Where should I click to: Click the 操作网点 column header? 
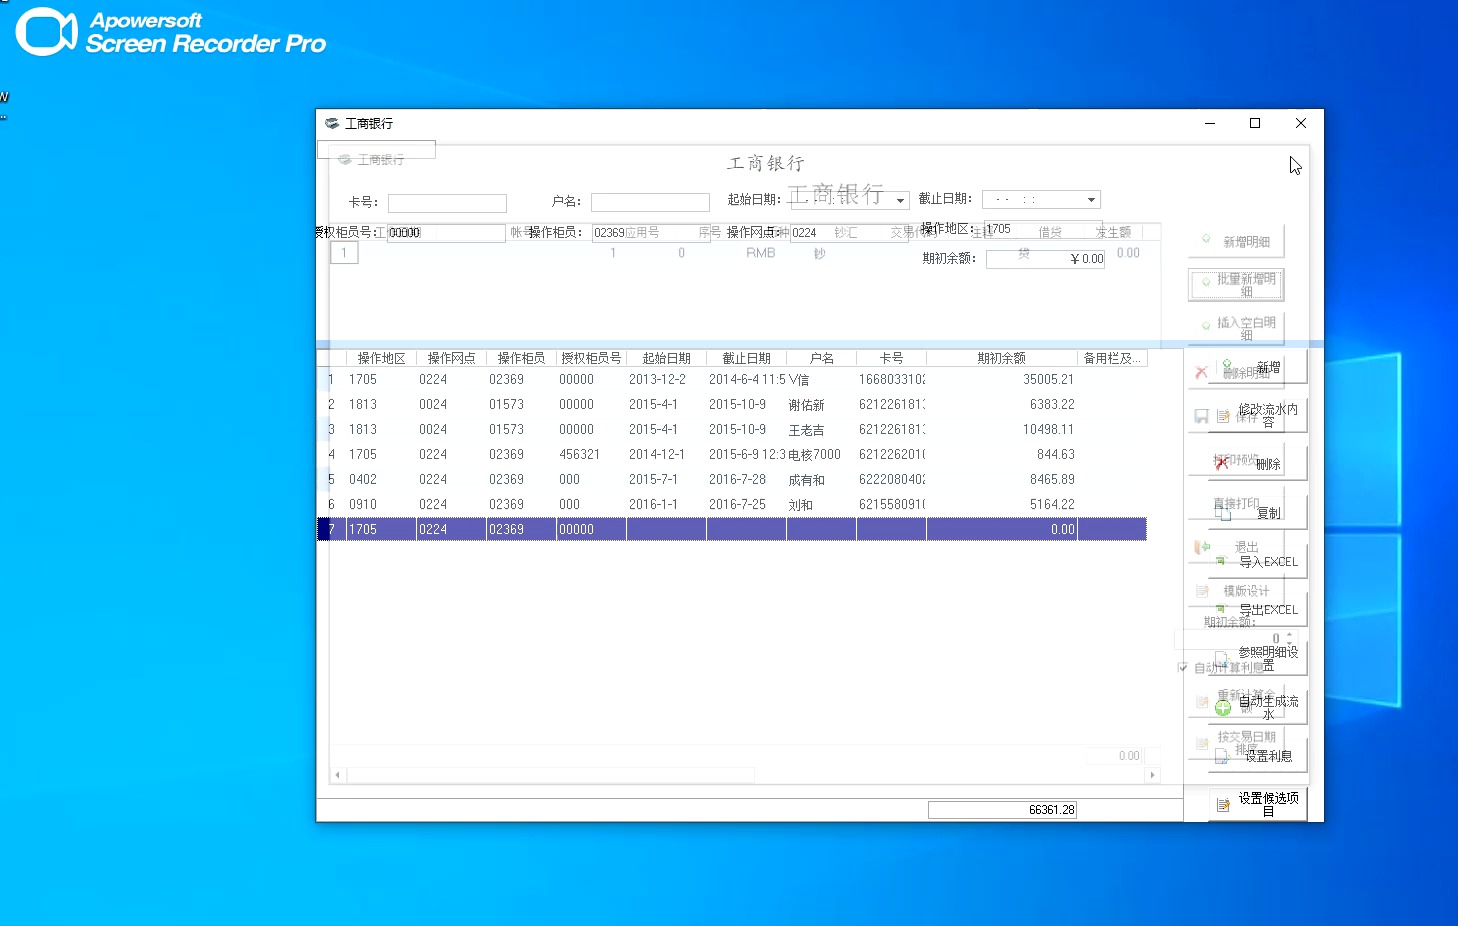point(452,358)
